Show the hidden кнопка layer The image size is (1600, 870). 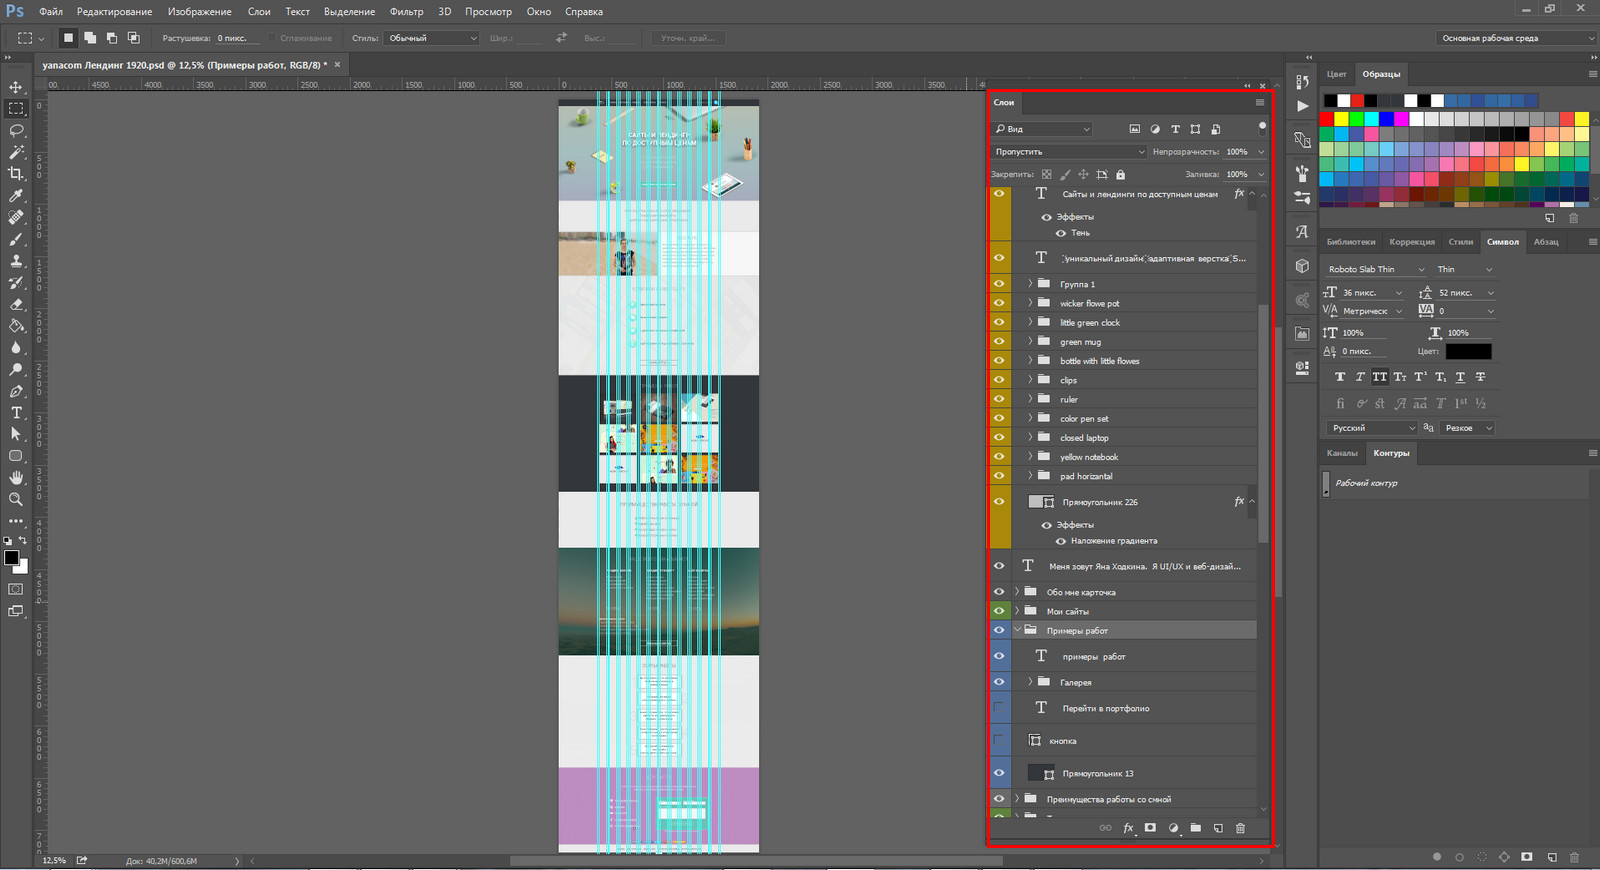pyautogui.click(x=999, y=741)
